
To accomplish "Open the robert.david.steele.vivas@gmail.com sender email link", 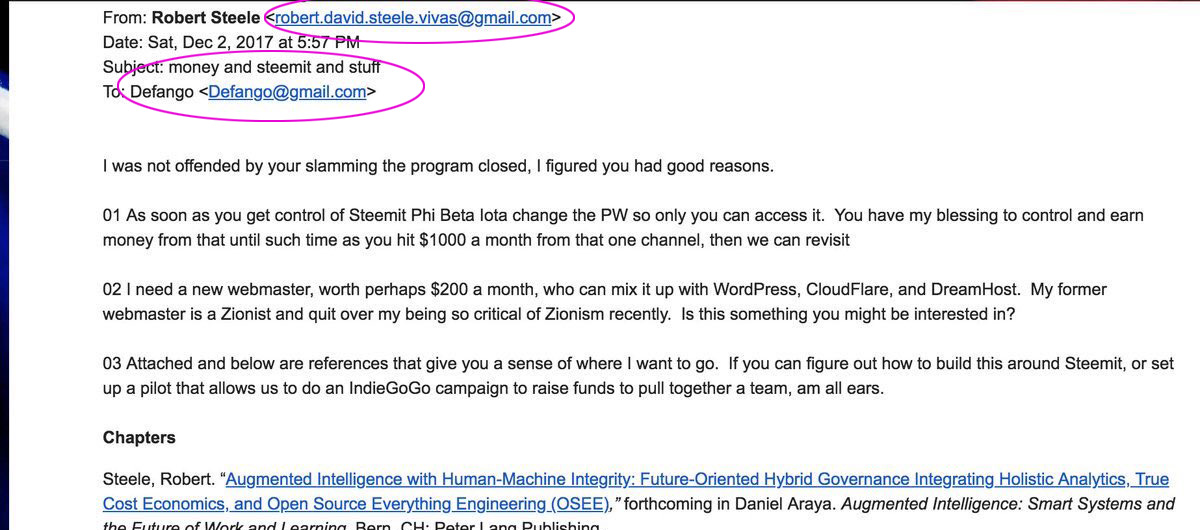I will (x=412, y=17).
